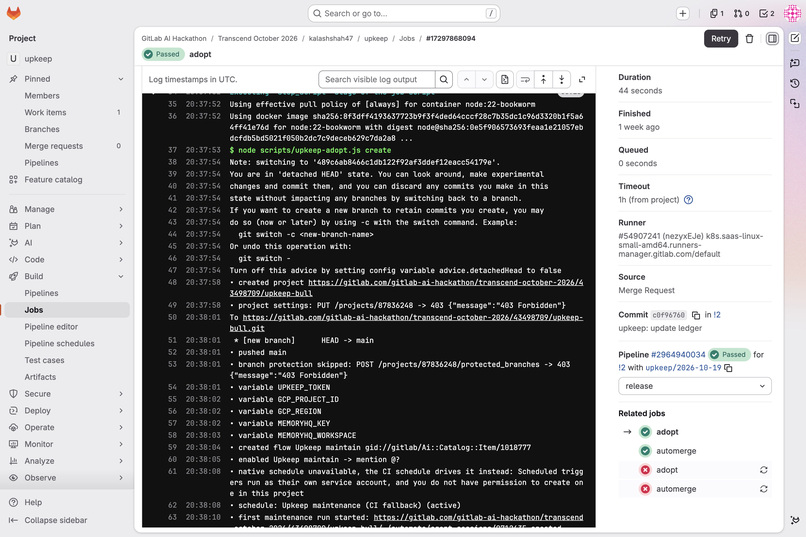Open Pipeline schedules in sidebar

click(66, 344)
